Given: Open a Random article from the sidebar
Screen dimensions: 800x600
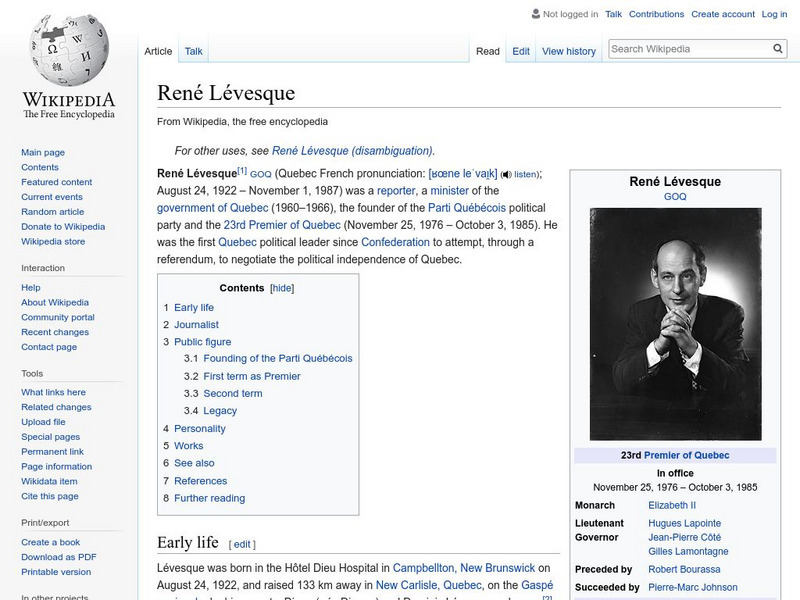Looking at the screenshot, I should click(x=55, y=211).
